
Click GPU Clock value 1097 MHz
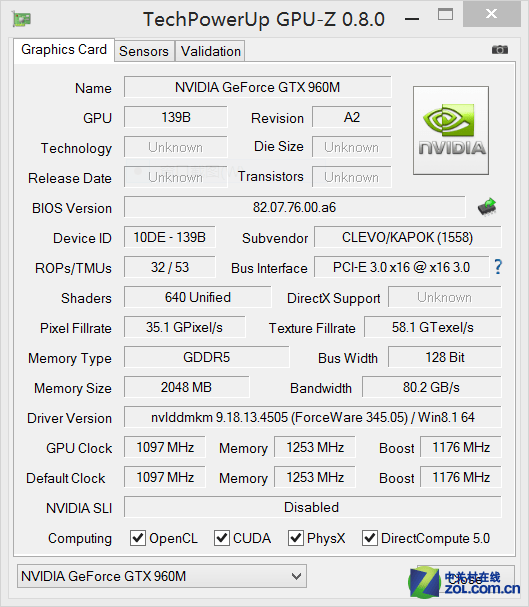(x=165, y=447)
